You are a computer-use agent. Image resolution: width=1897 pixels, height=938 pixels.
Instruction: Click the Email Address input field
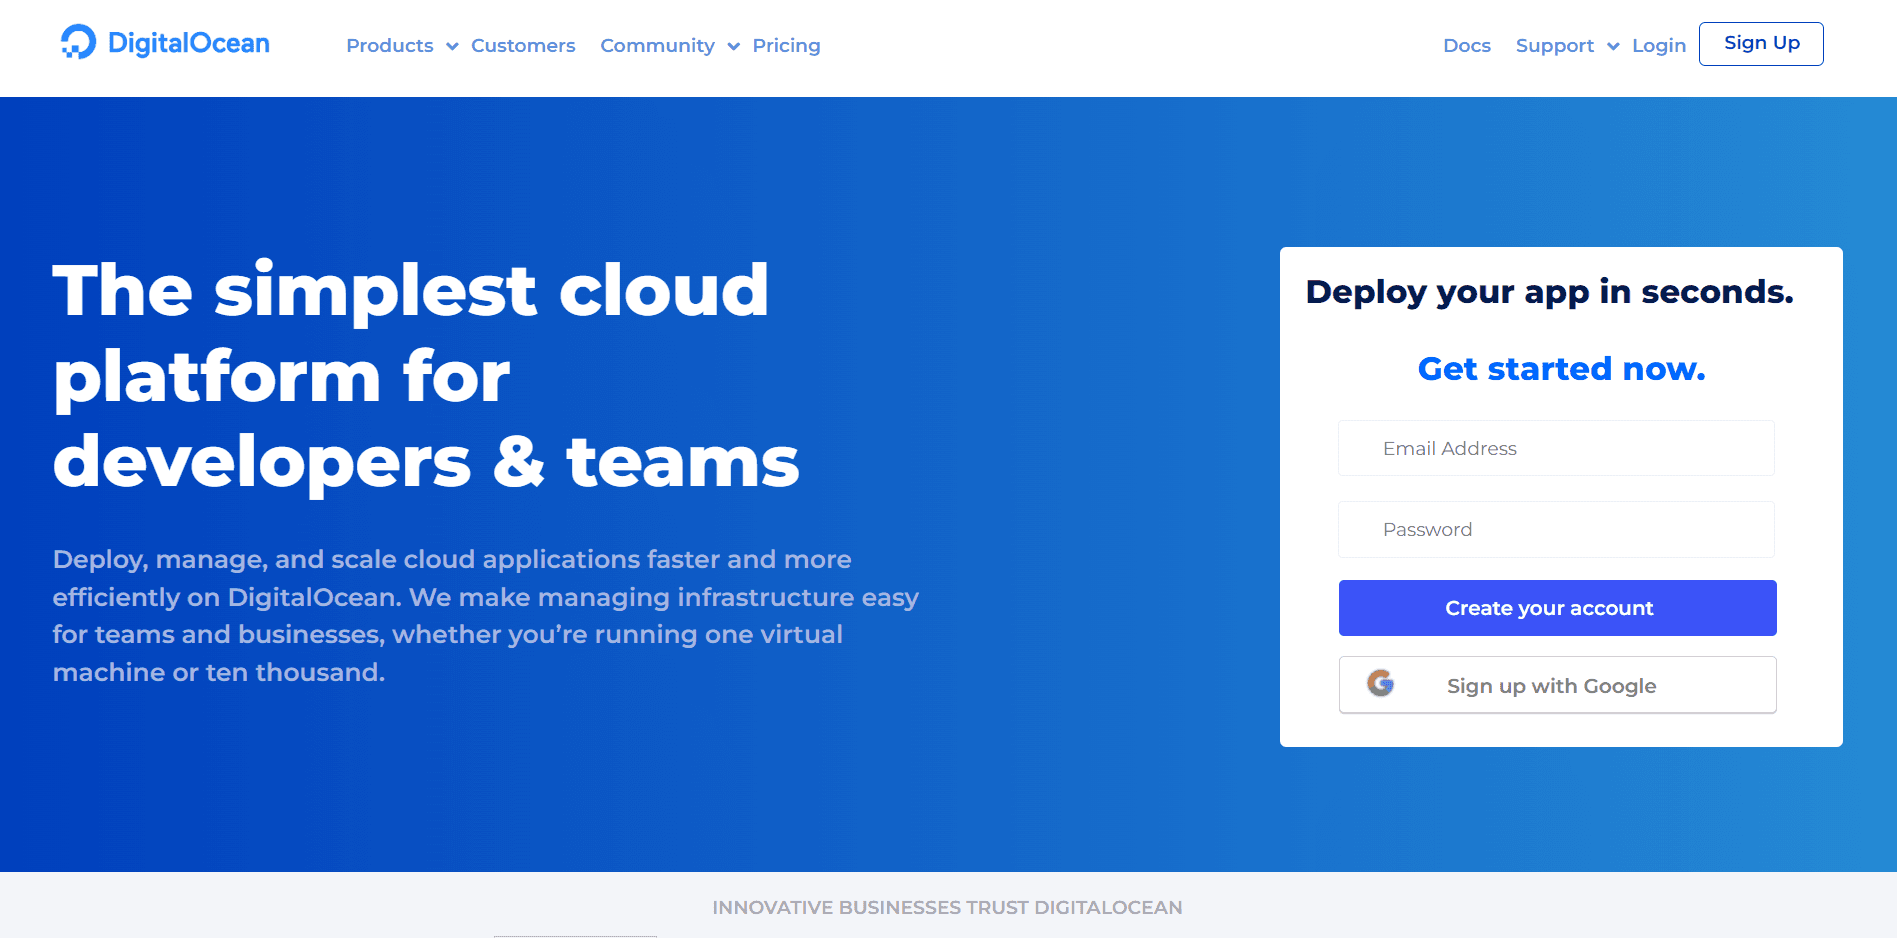point(1556,448)
